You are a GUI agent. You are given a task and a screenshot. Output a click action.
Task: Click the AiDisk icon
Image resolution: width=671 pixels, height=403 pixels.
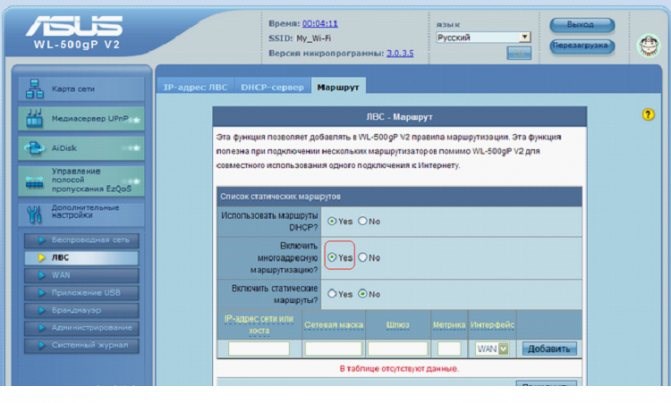(35, 148)
